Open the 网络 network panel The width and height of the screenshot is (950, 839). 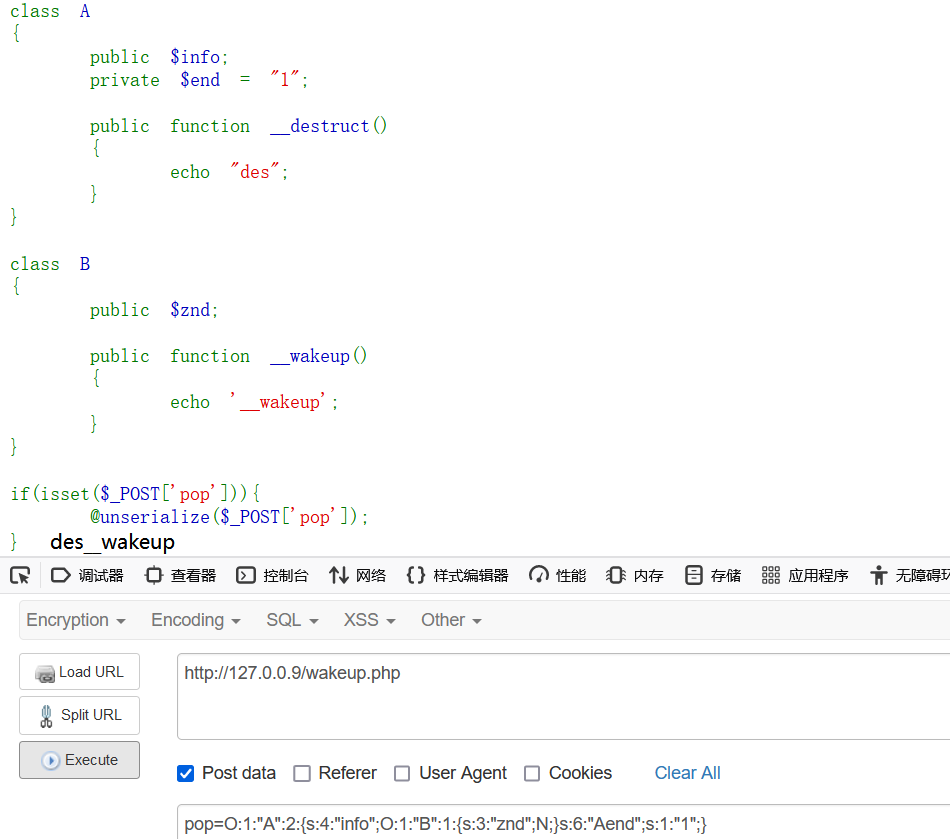click(357, 575)
